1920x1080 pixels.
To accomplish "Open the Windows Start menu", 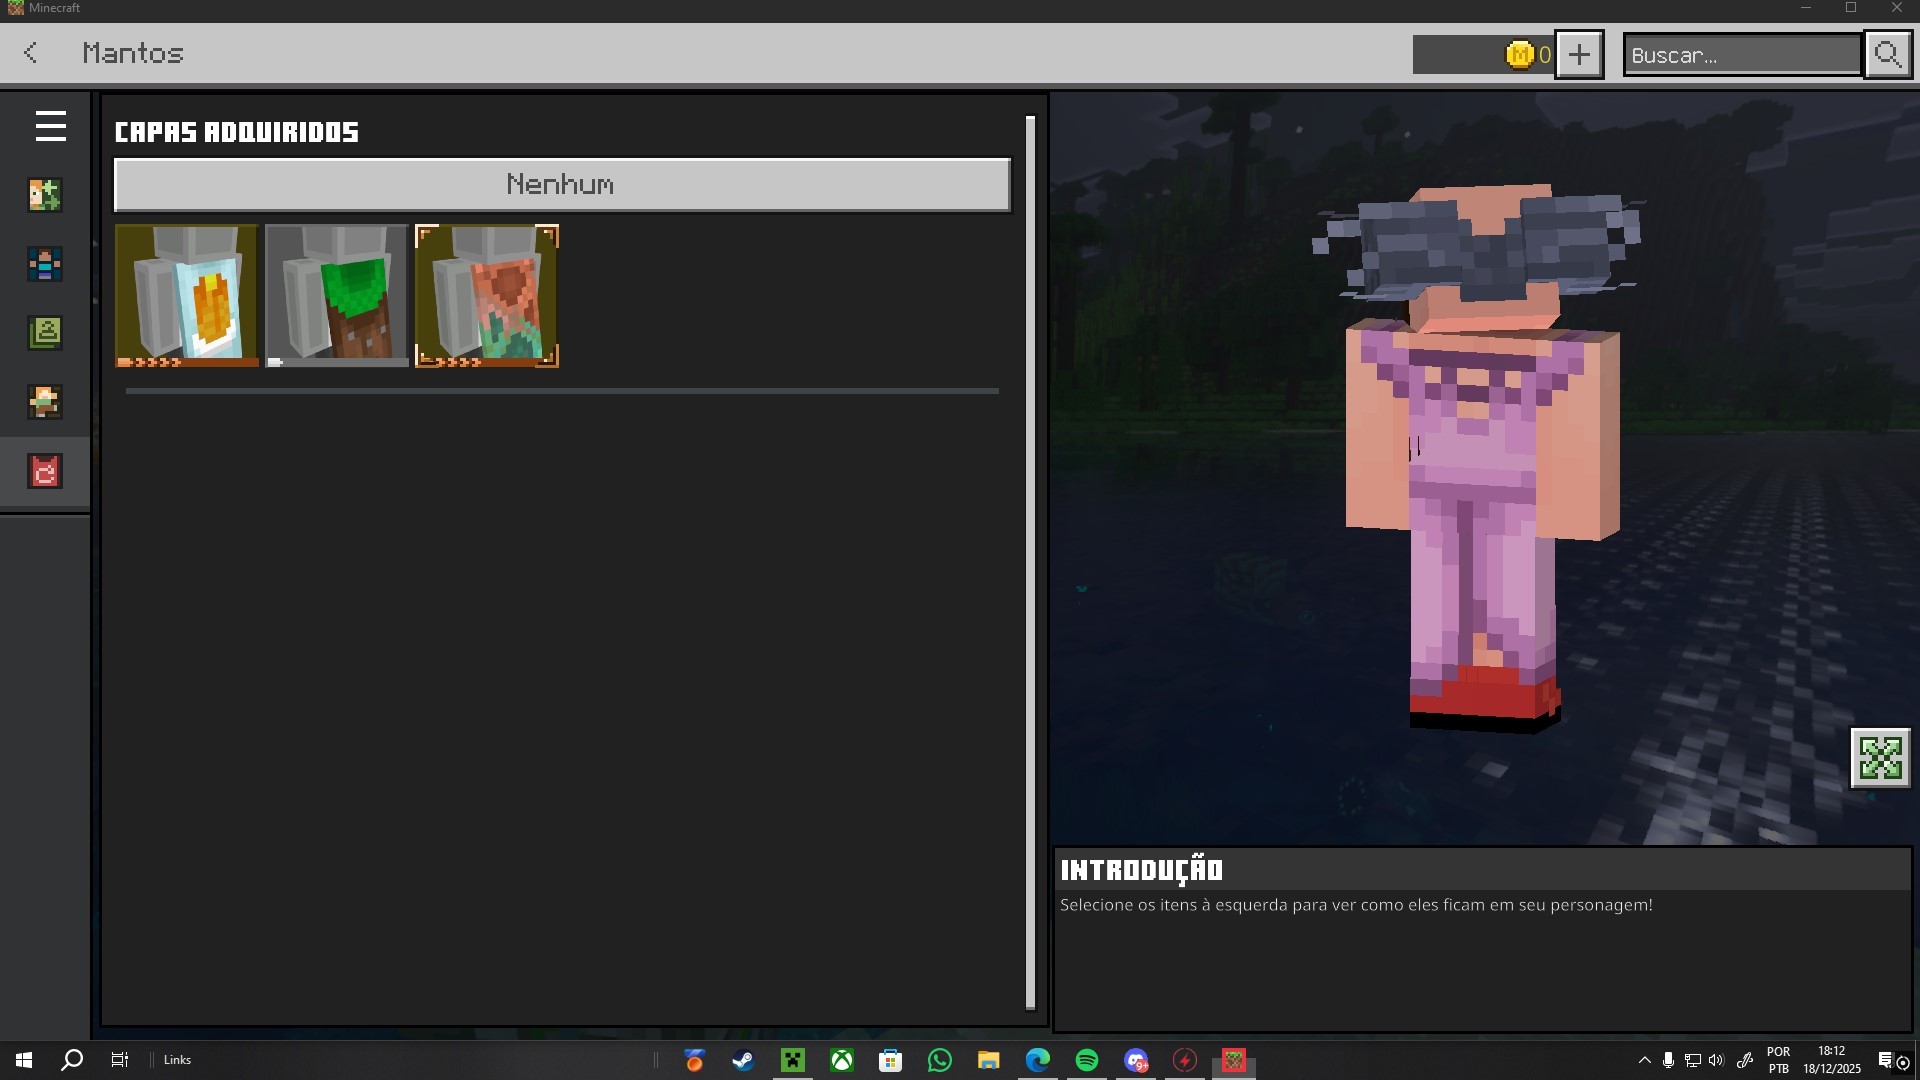I will 24,1060.
